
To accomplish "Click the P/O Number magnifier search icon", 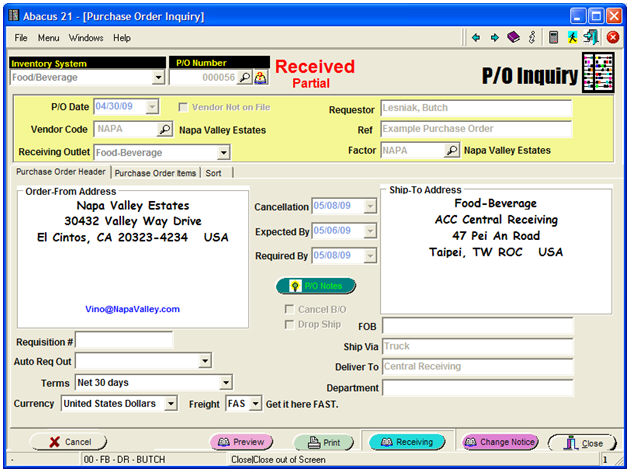I will click(x=245, y=77).
